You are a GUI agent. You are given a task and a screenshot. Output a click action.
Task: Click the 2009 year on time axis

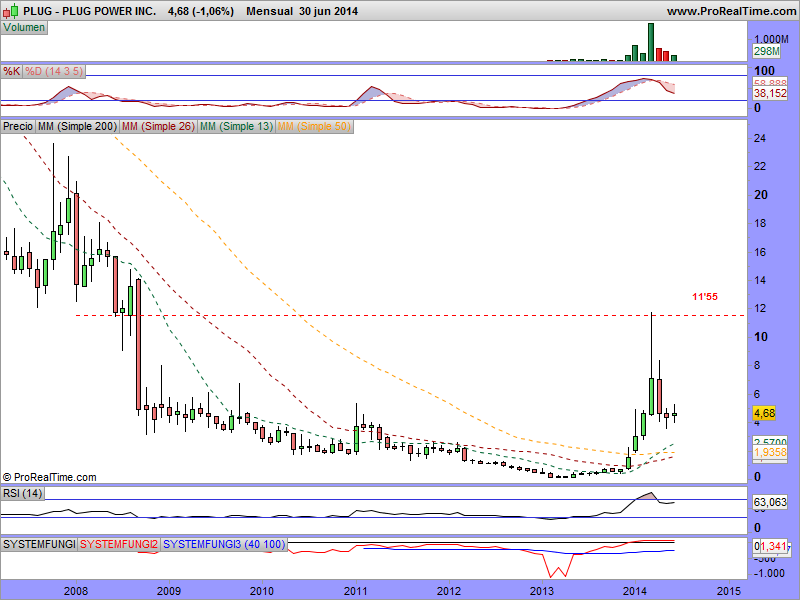tap(168, 591)
